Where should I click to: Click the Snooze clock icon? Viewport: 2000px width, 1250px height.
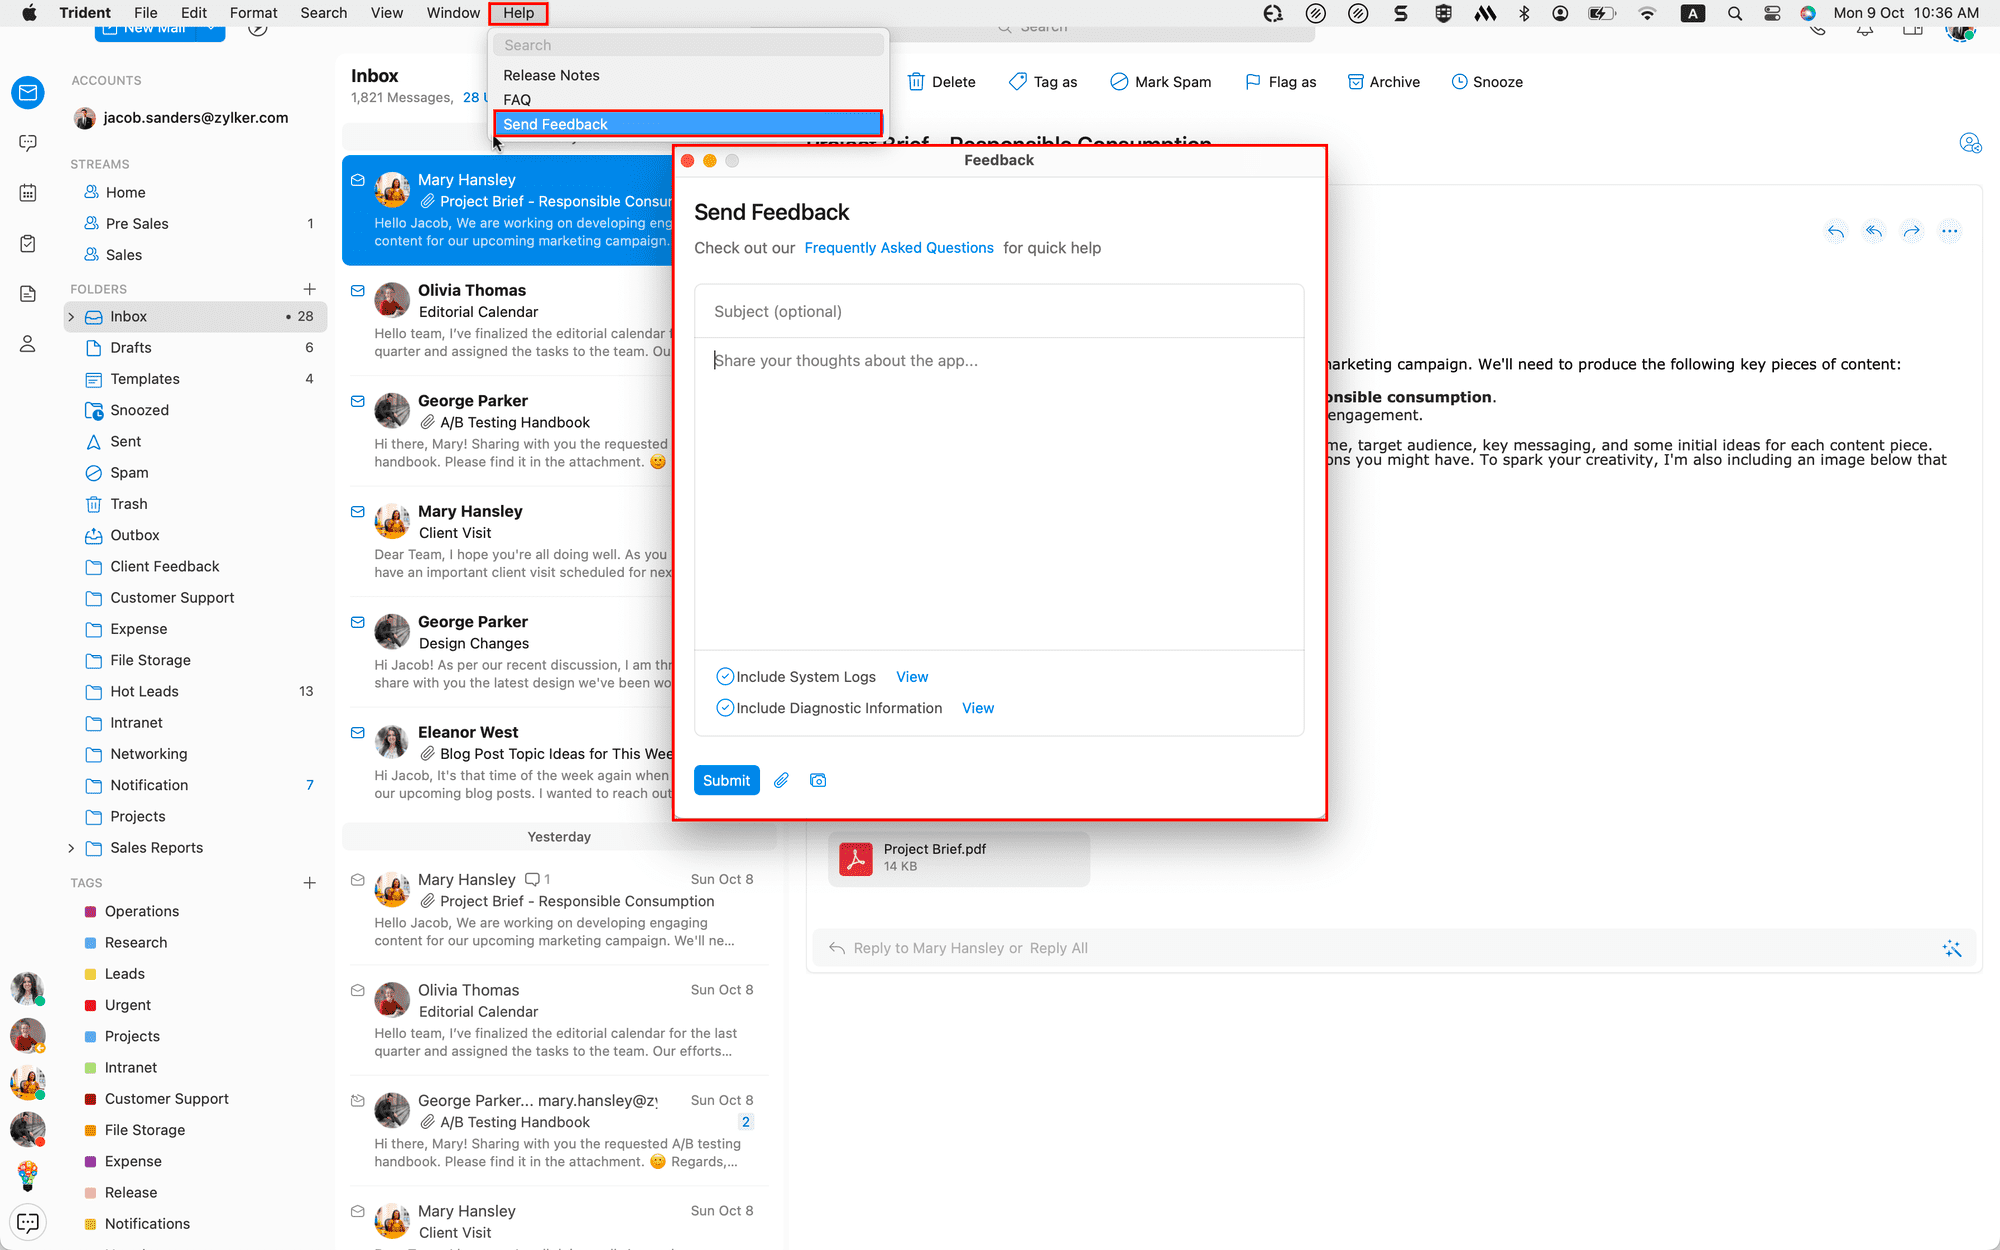[x=1459, y=82]
